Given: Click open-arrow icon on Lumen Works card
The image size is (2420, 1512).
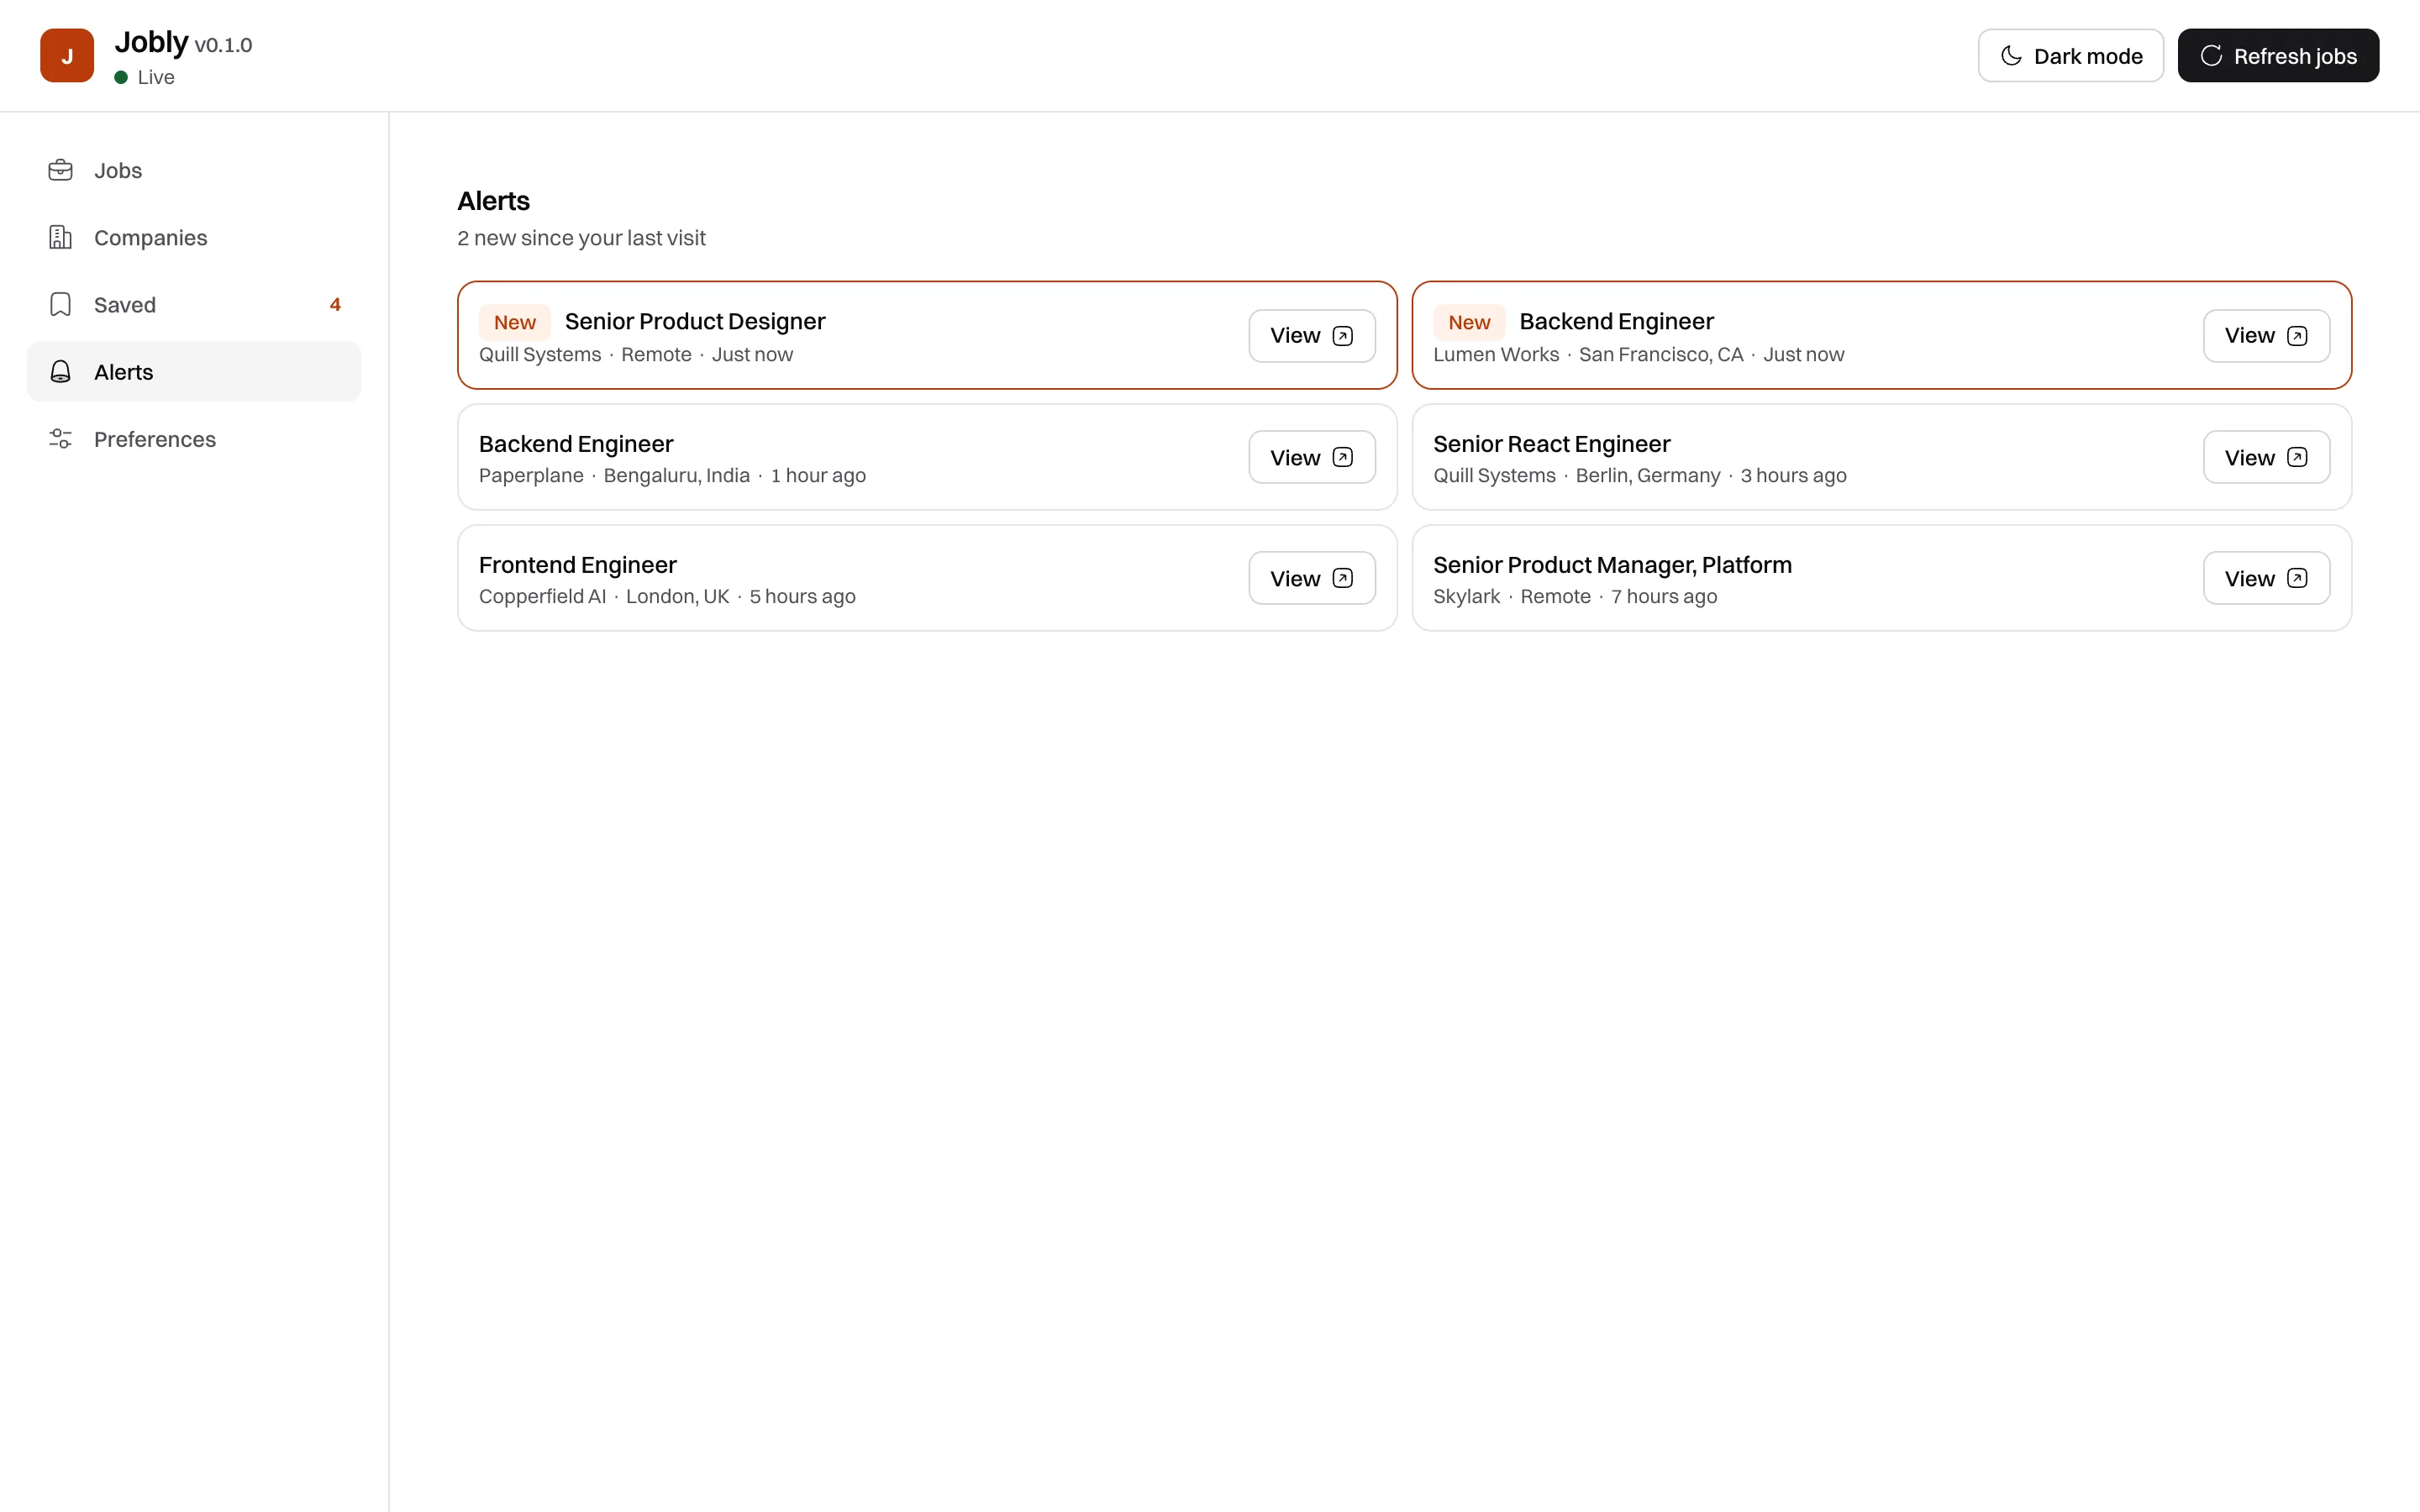Looking at the screenshot, I should click(2297, 335).
